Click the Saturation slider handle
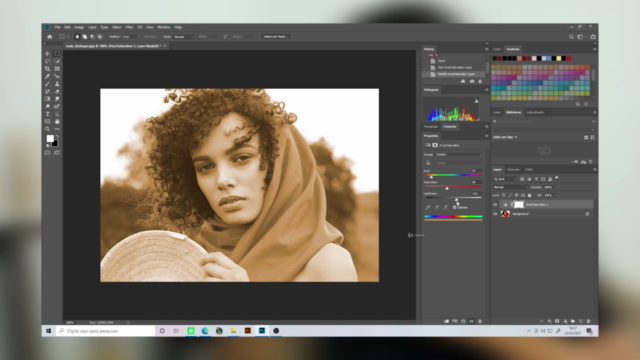This screenshot has width=640, height=360. [447, 188]
